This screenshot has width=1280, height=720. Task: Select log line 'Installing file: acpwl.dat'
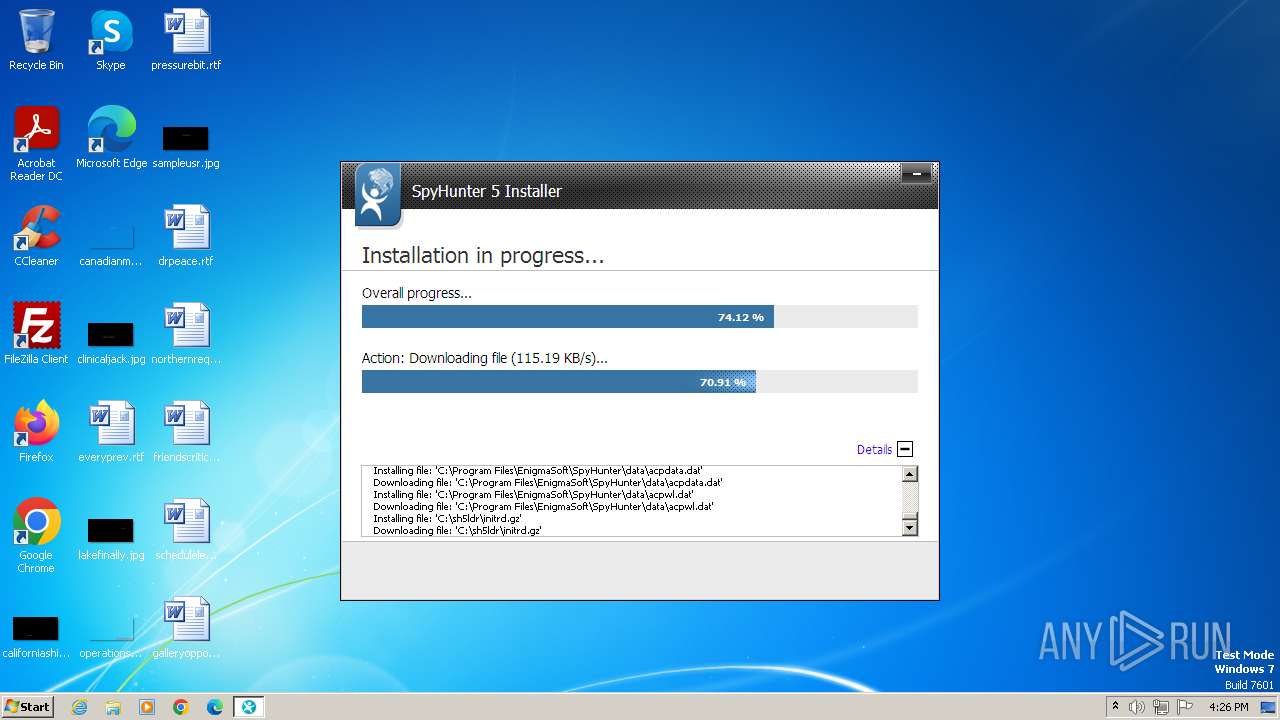pos(533,494)
